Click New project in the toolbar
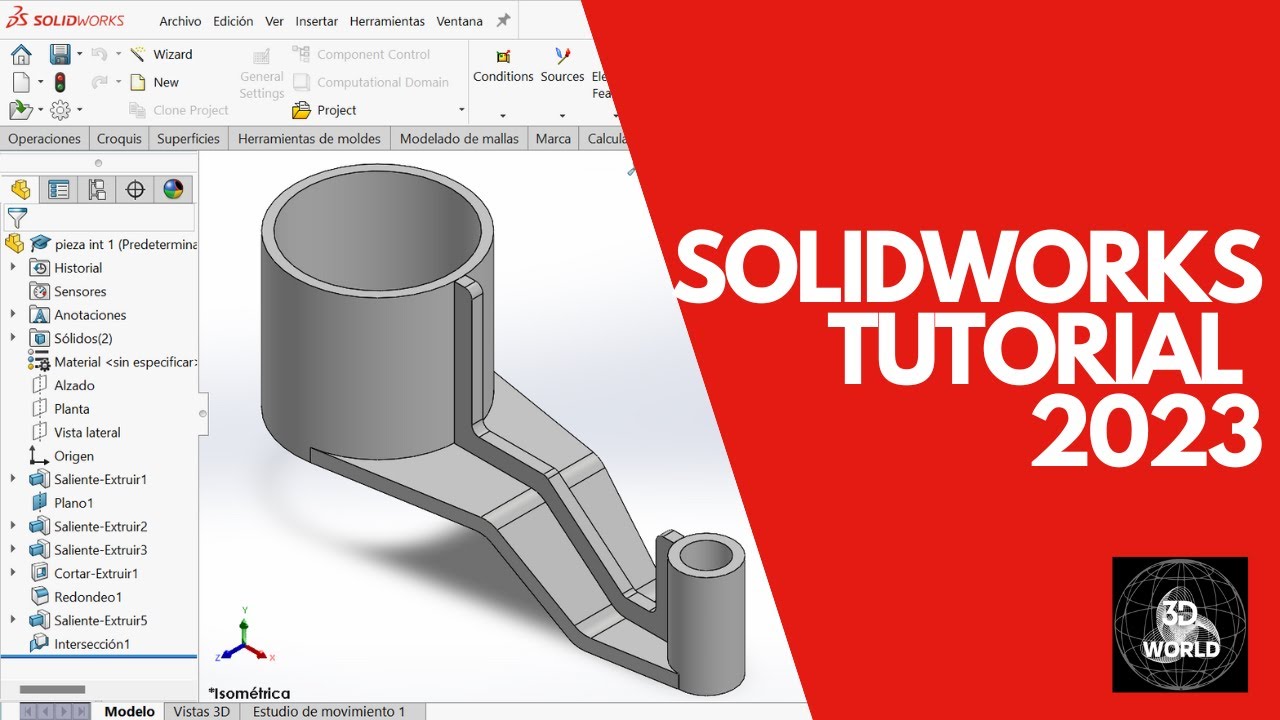 click(155, 82)
